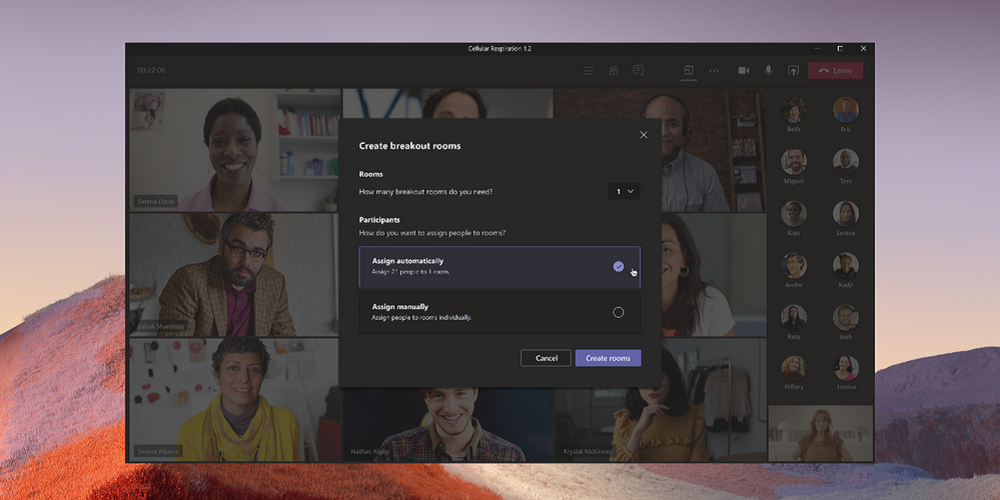This screenshot has width=1000, height=500.
Task: Select the Assign manually option
Action: (499, 312)
